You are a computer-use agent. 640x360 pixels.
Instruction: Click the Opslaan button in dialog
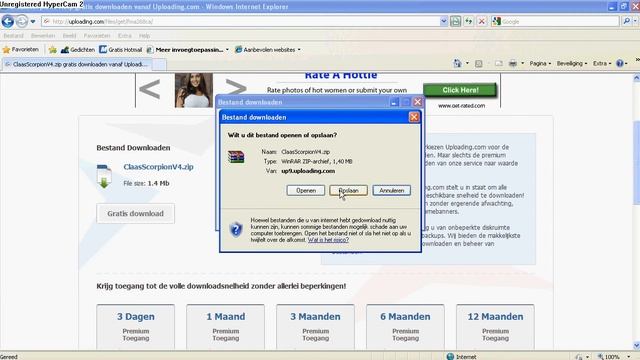349,190
